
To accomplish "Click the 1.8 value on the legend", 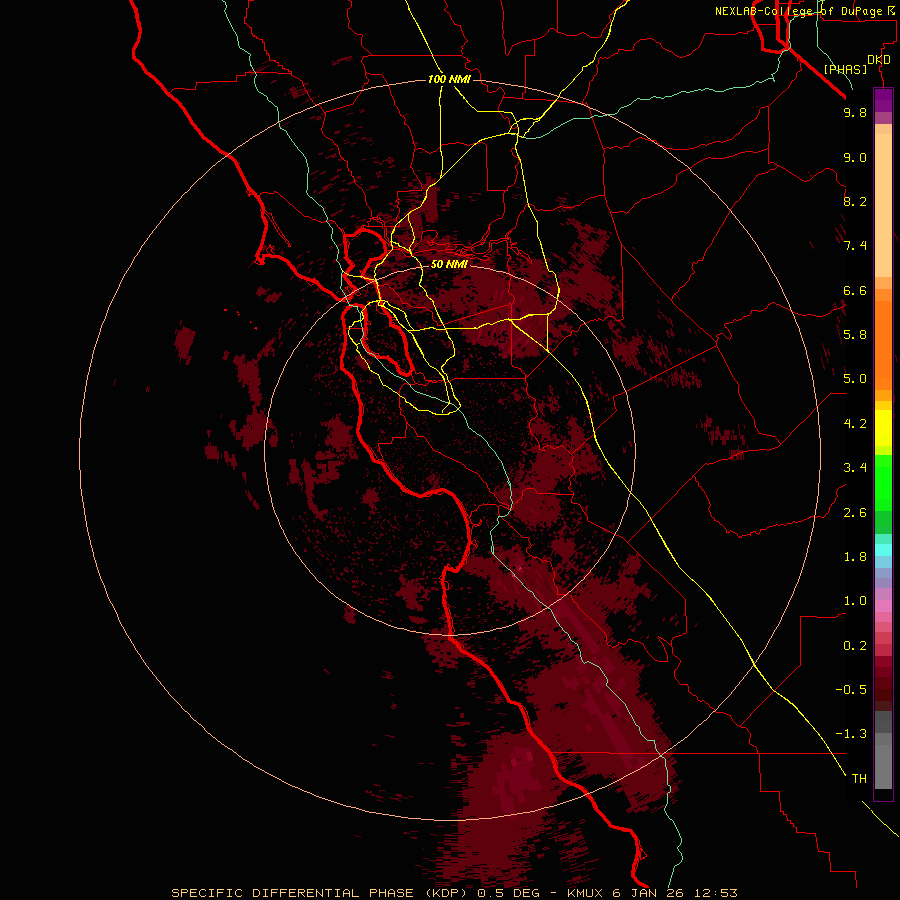I will 855,557.
